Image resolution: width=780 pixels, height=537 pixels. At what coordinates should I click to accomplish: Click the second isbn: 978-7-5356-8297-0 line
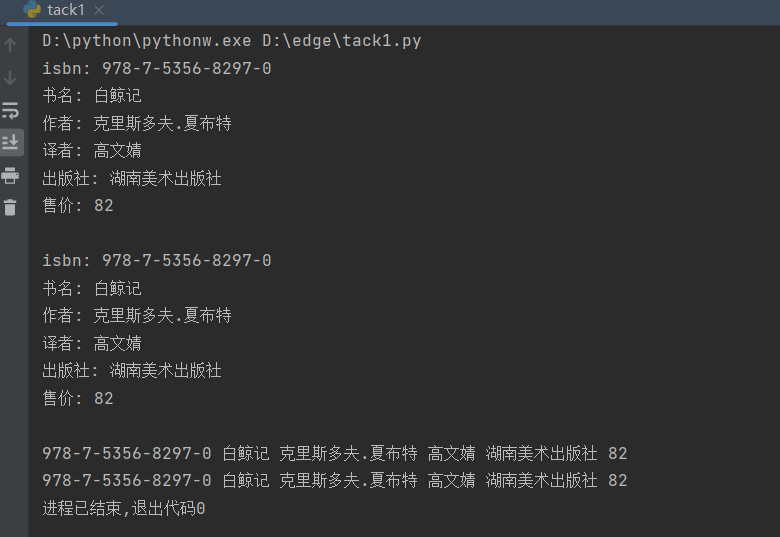[x=157, y=261]
